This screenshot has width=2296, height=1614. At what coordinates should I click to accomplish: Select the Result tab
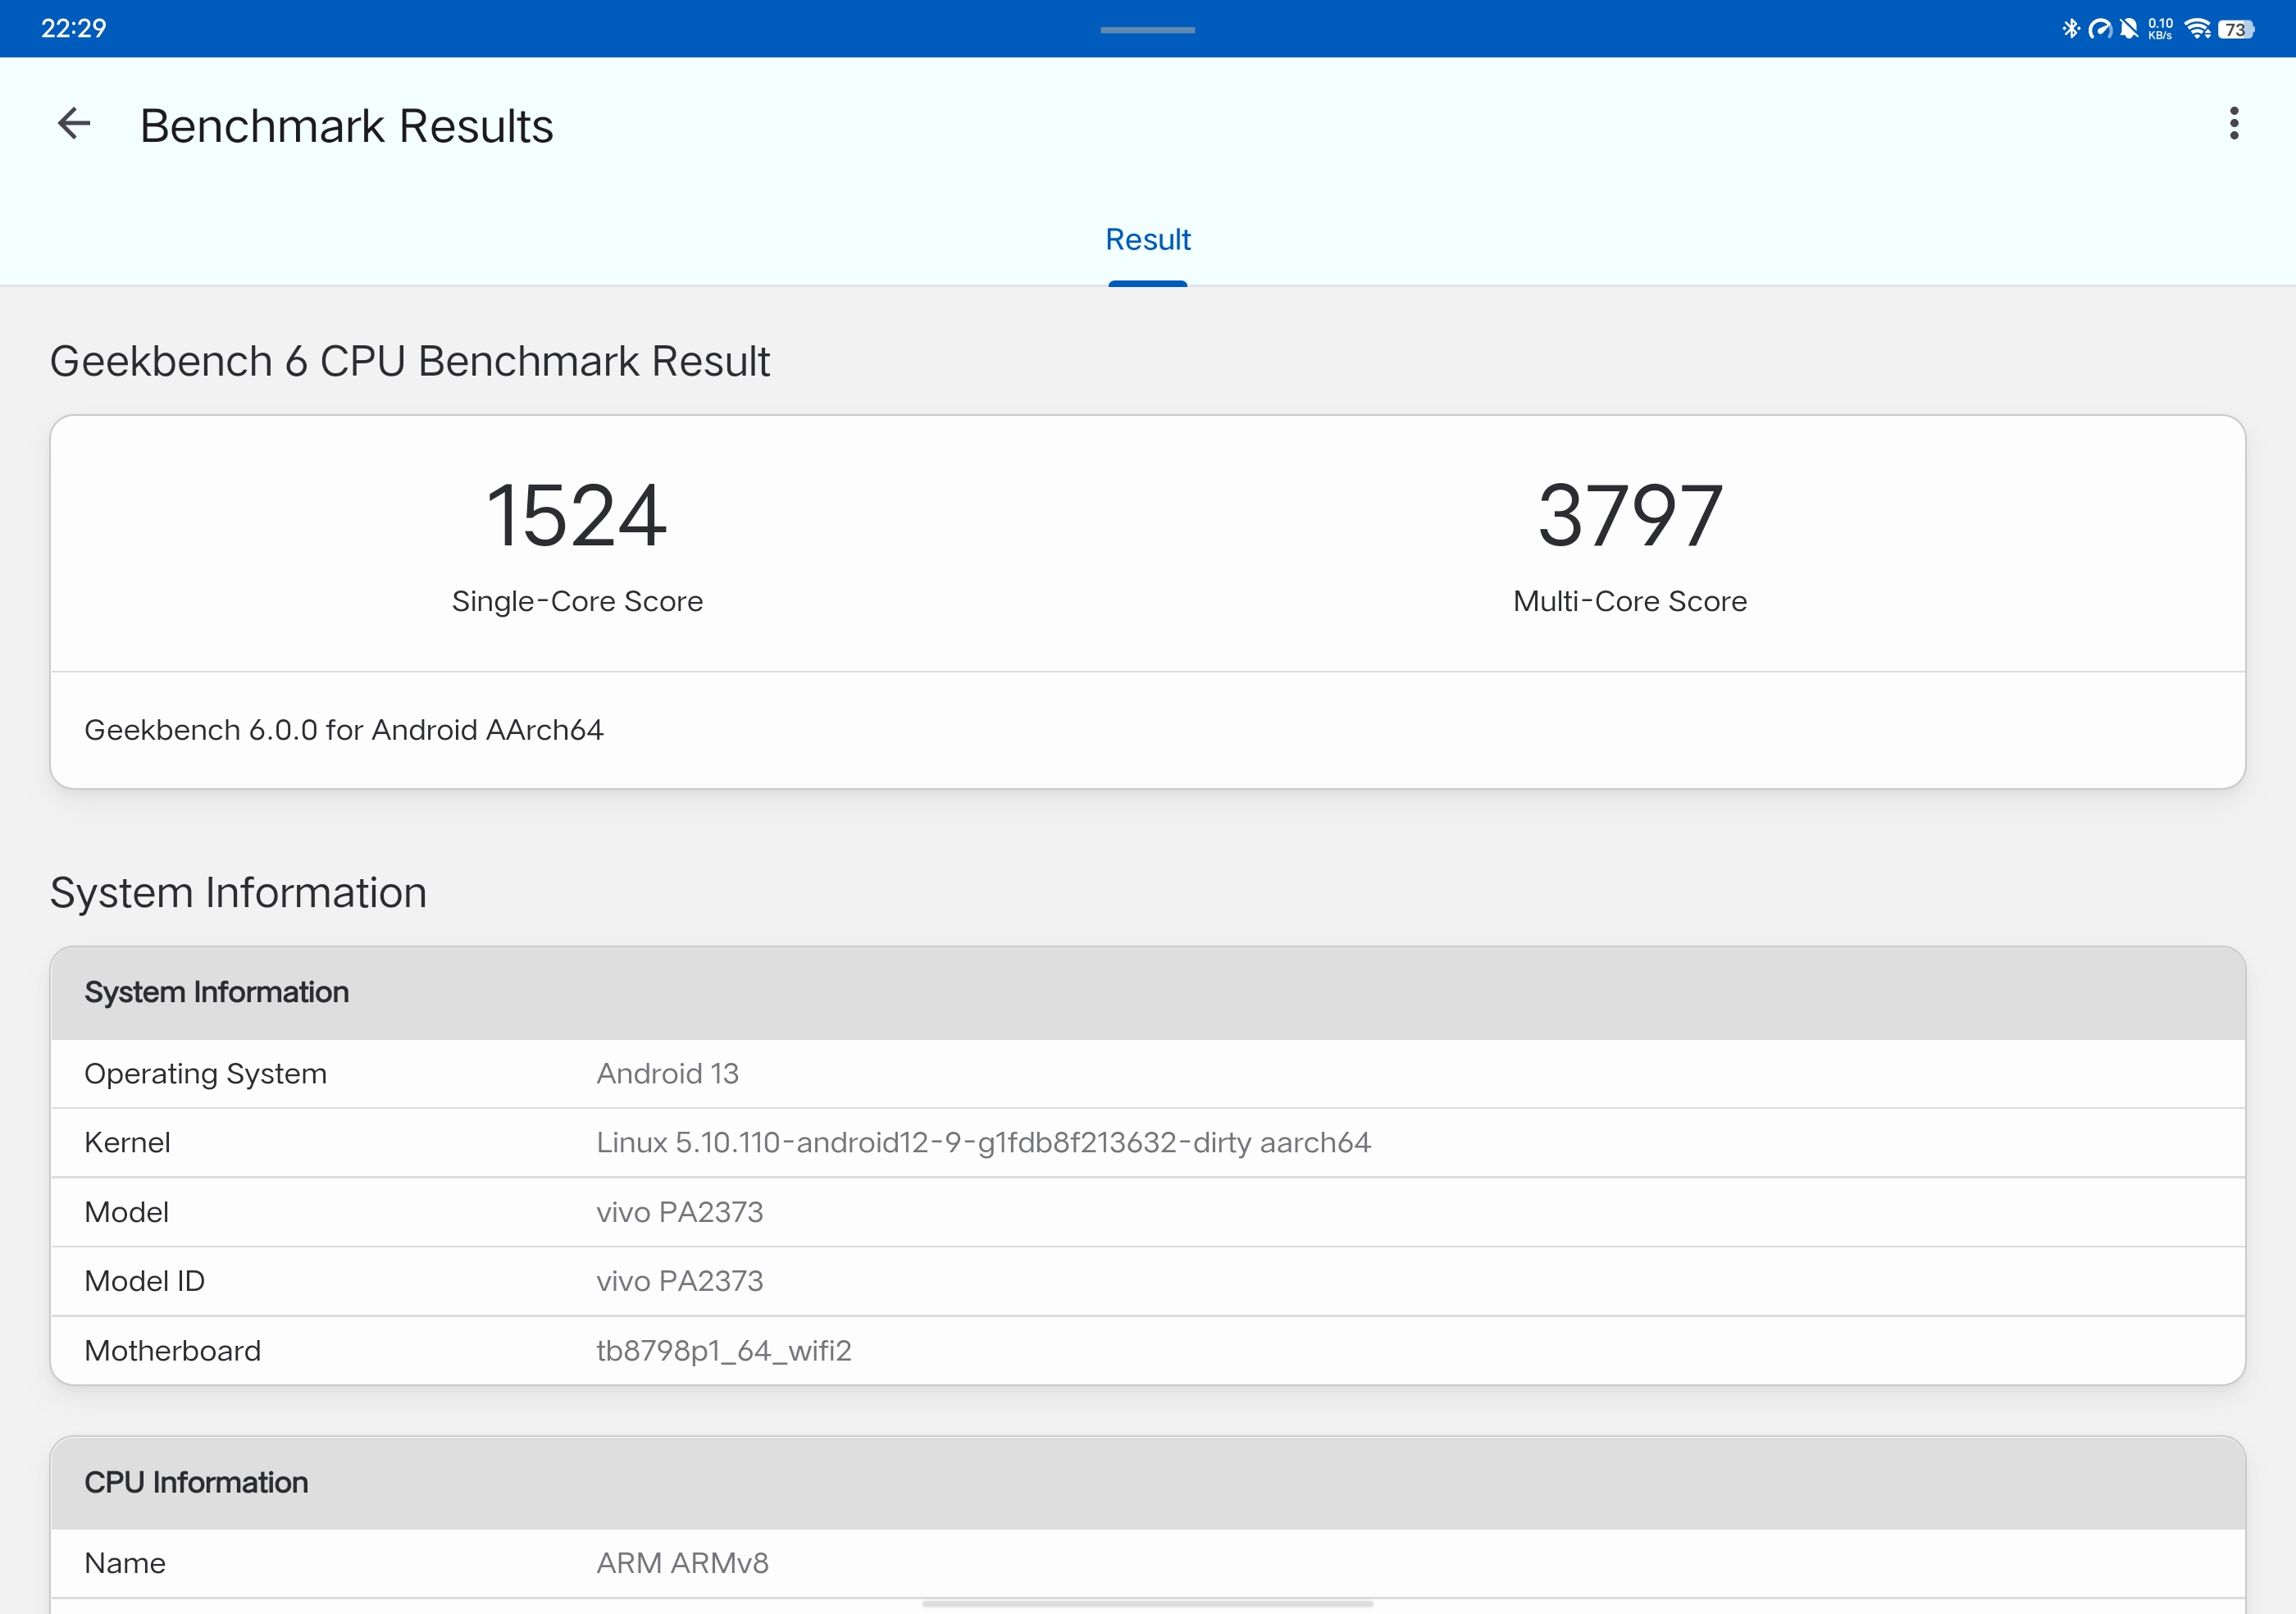click(1147, 240)
